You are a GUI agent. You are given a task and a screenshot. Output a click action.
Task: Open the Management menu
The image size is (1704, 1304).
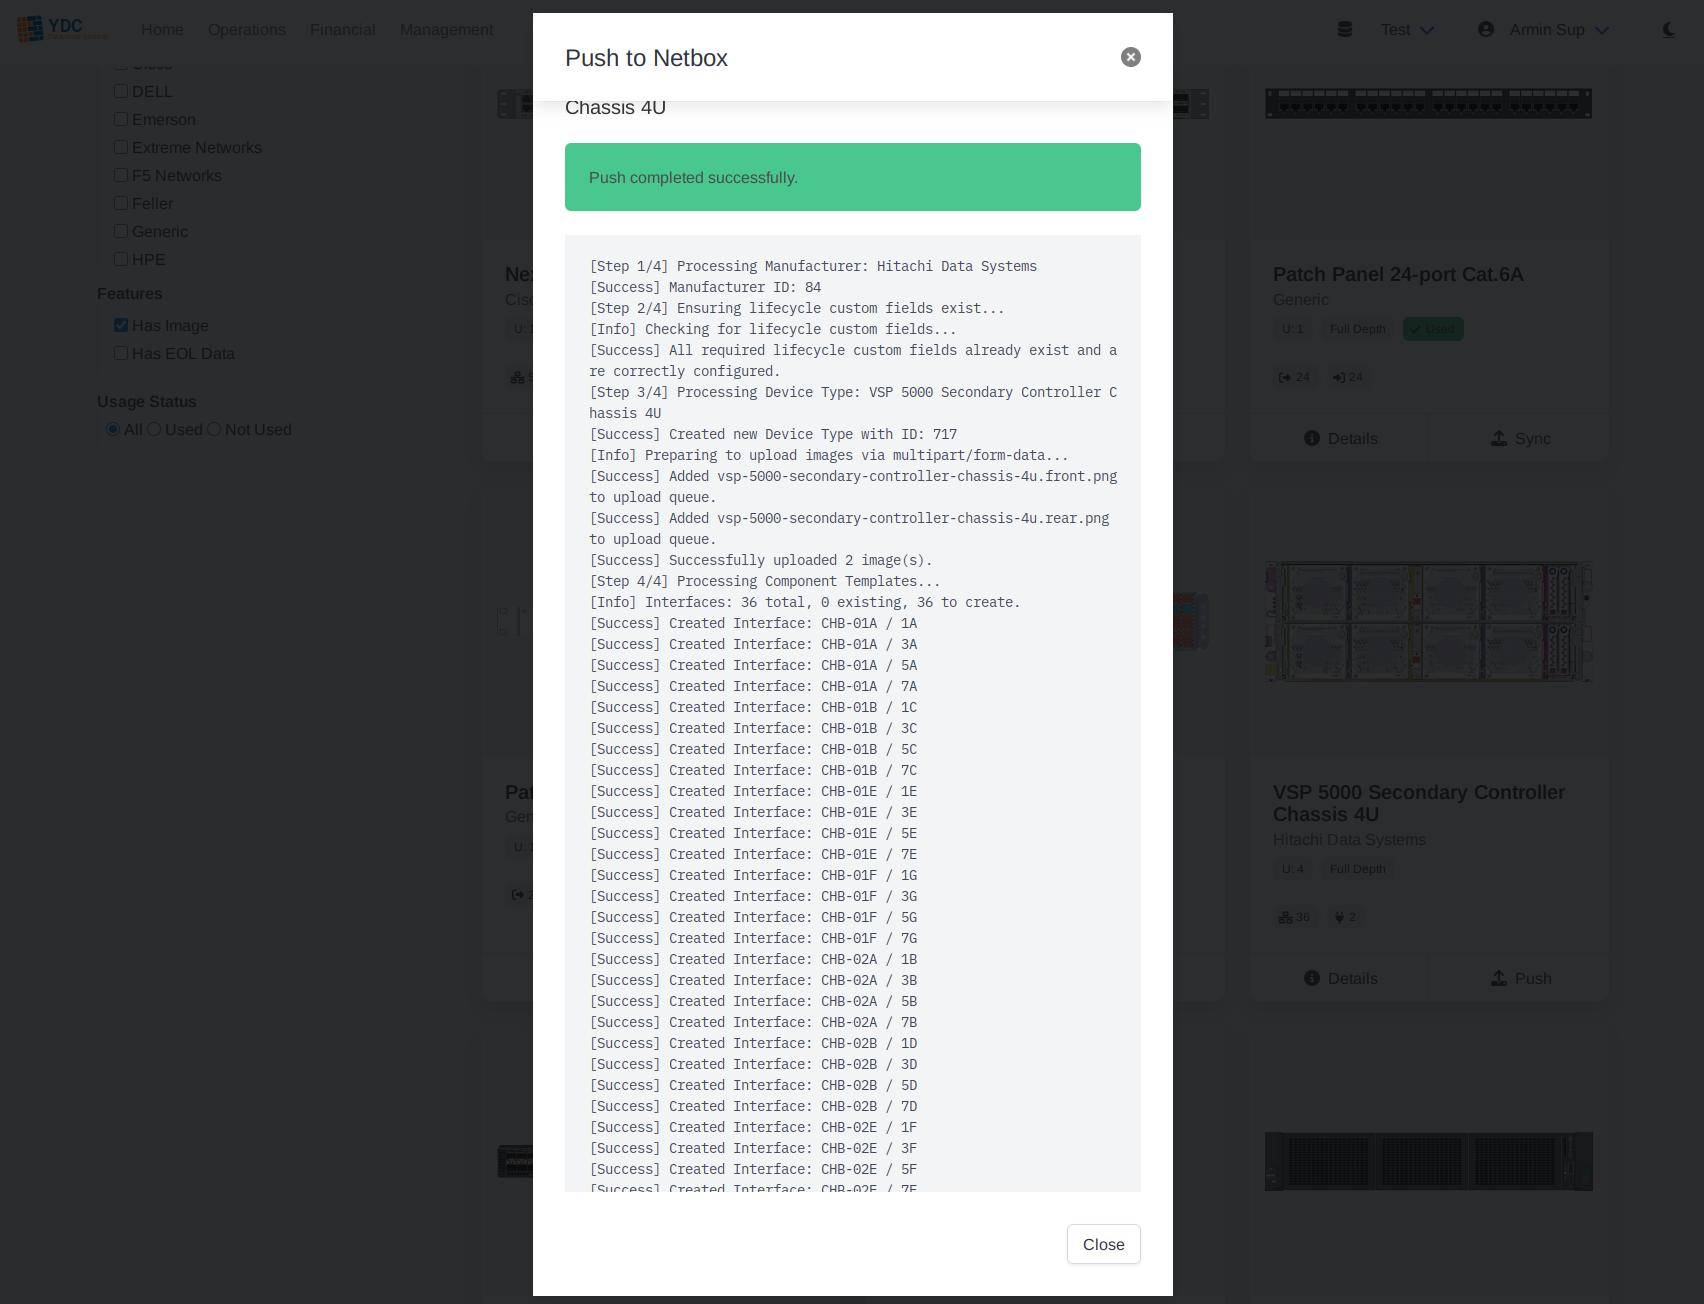[x=447, y=30]
